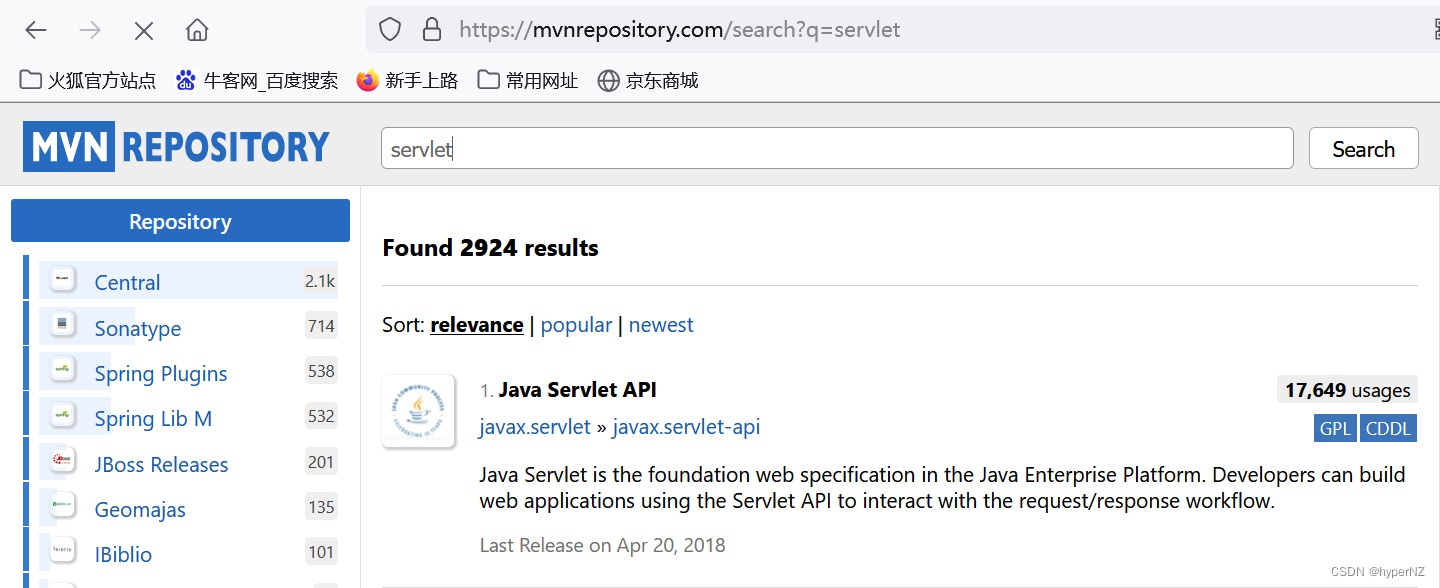This screenshot has width=1440, height=588.
Task: Open the 牛客网_百度搜索 bookmark
Action: tap(257, 81)
